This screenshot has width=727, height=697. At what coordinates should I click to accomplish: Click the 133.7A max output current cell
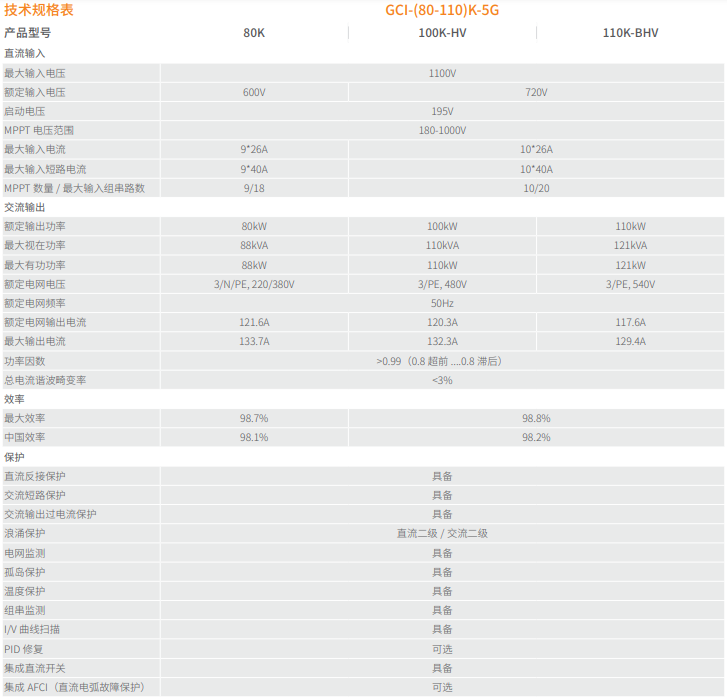click(254, 341)
